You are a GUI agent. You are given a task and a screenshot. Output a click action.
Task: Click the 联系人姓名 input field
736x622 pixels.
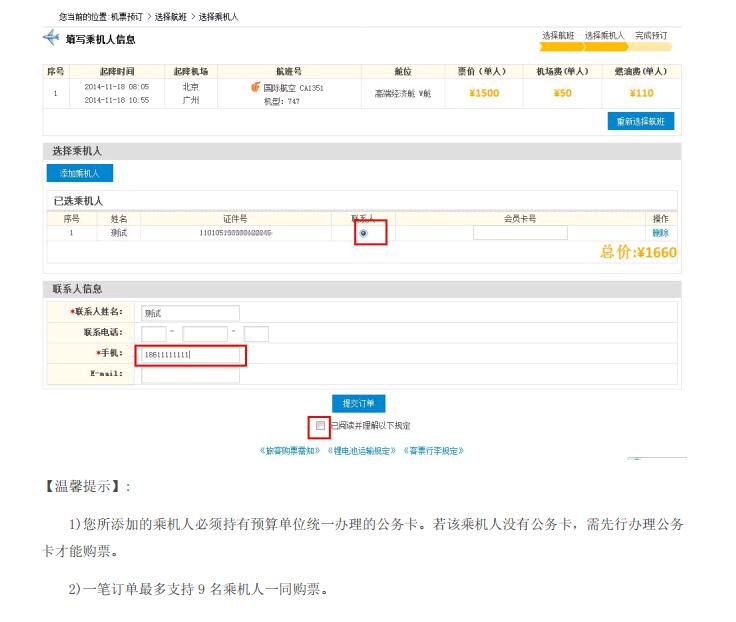pos(190,313)
